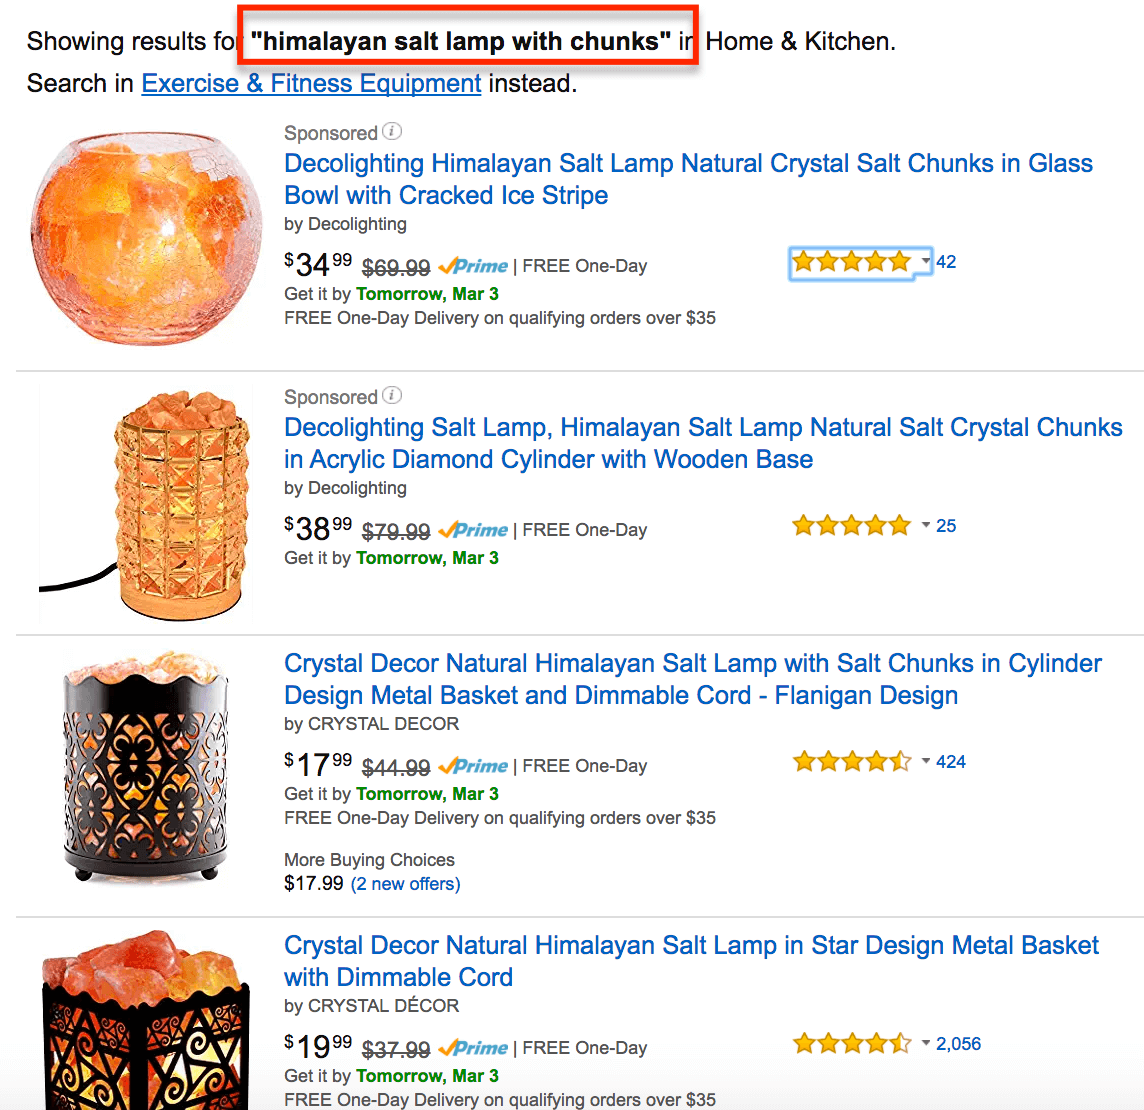1144x1110 pixels.
Task: Click the Sponsored info icon on second listing
Action: [393, 396]
